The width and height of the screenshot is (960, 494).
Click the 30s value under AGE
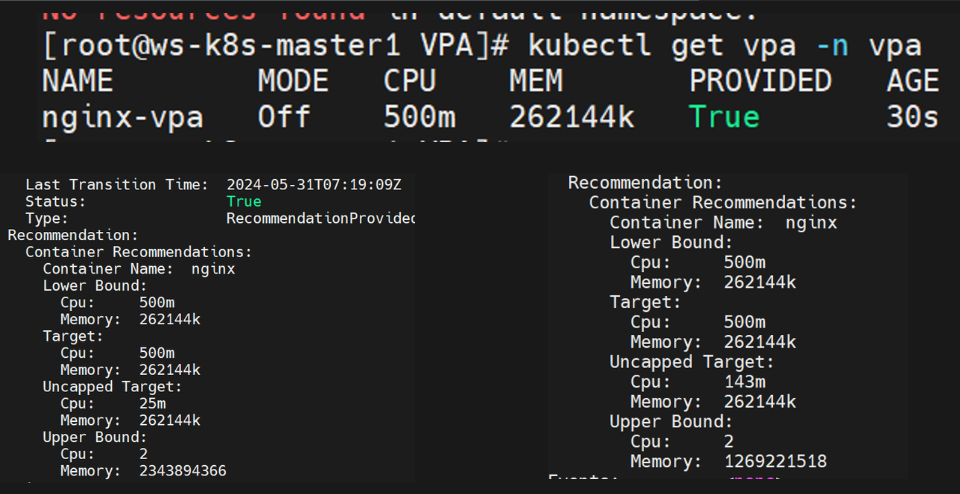[912, 116]
